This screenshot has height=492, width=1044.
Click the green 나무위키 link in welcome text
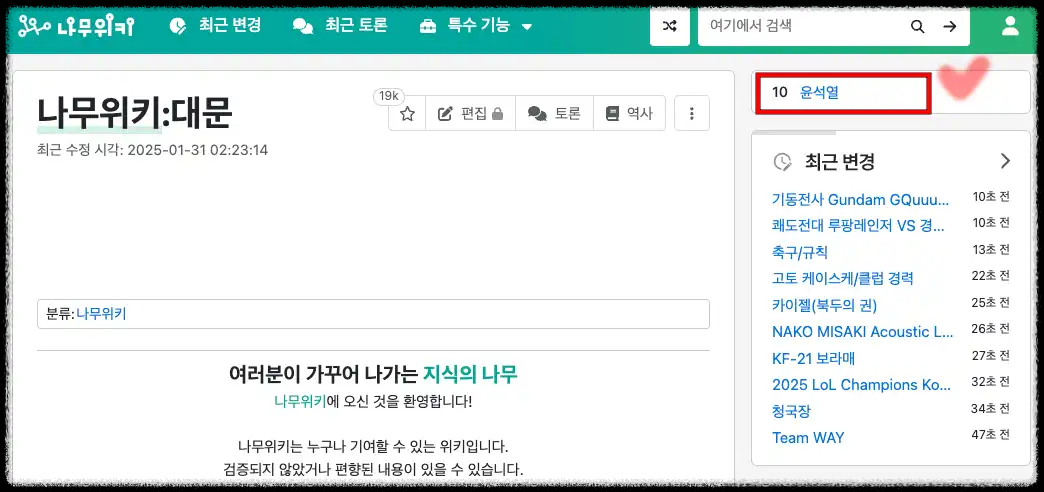(x=300, y=401)
